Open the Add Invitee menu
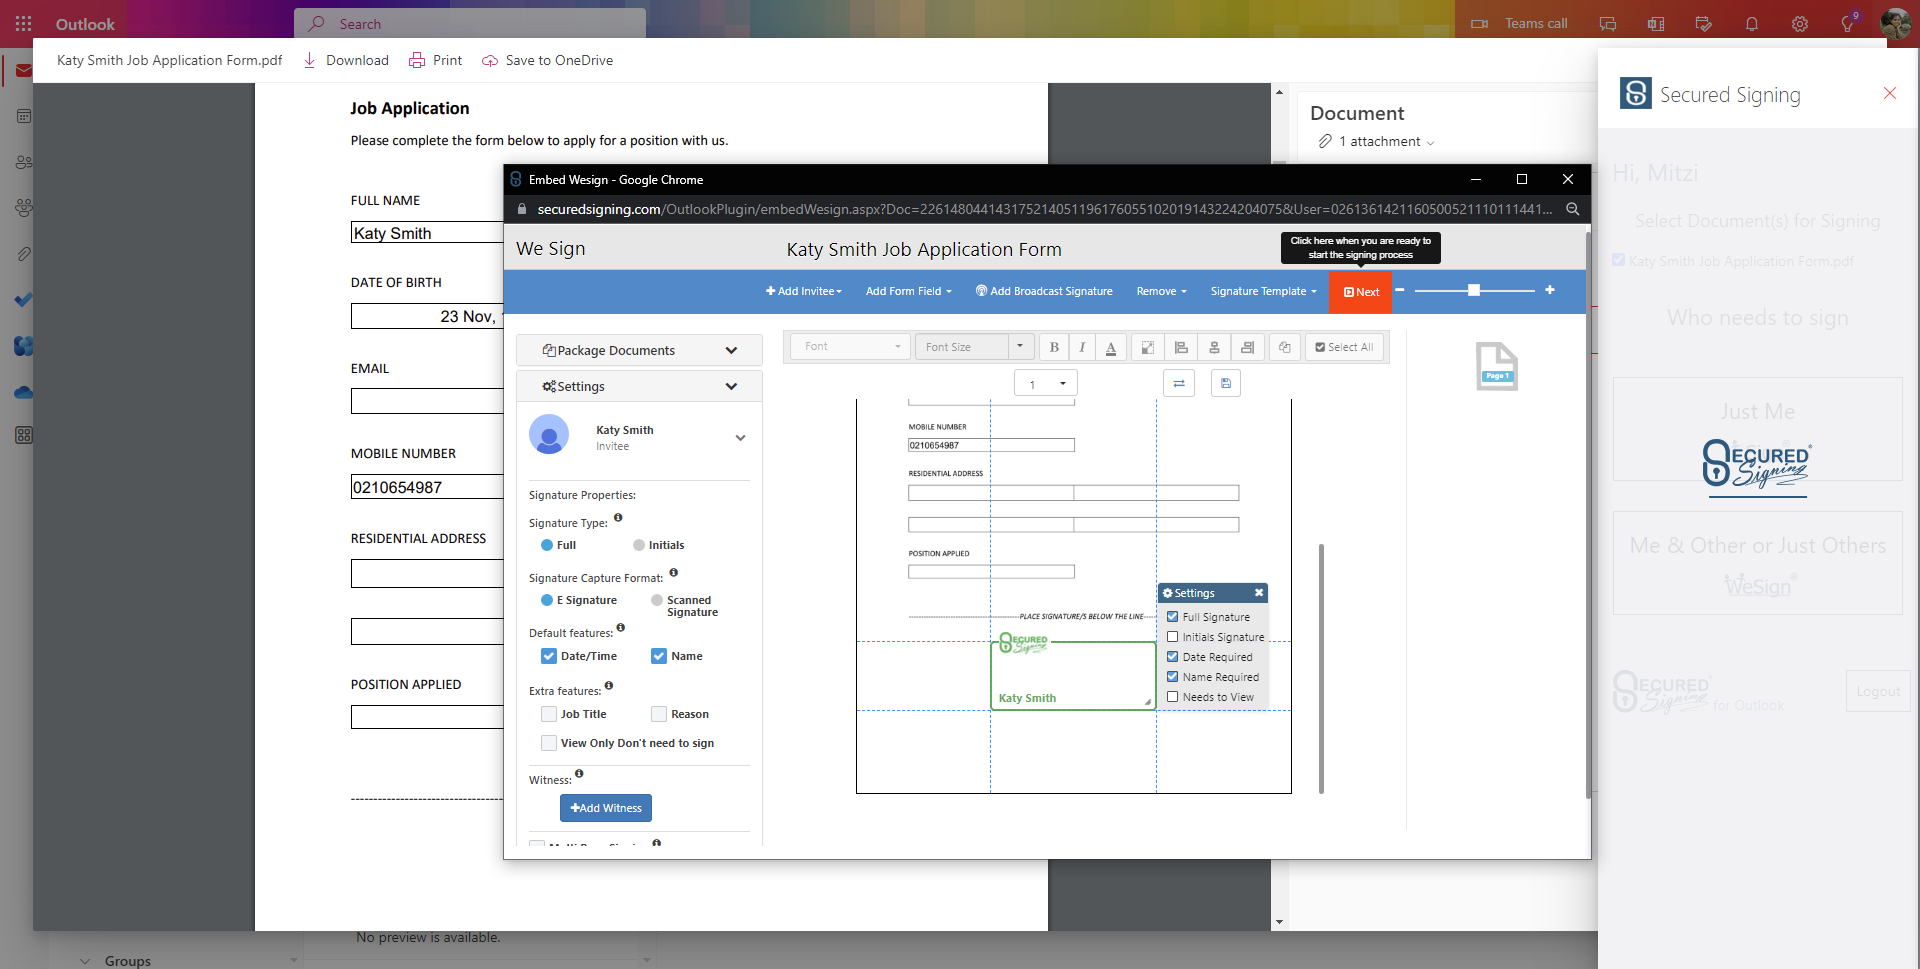Viewport: 1920px width, 969px height. (x=804, y=291)
